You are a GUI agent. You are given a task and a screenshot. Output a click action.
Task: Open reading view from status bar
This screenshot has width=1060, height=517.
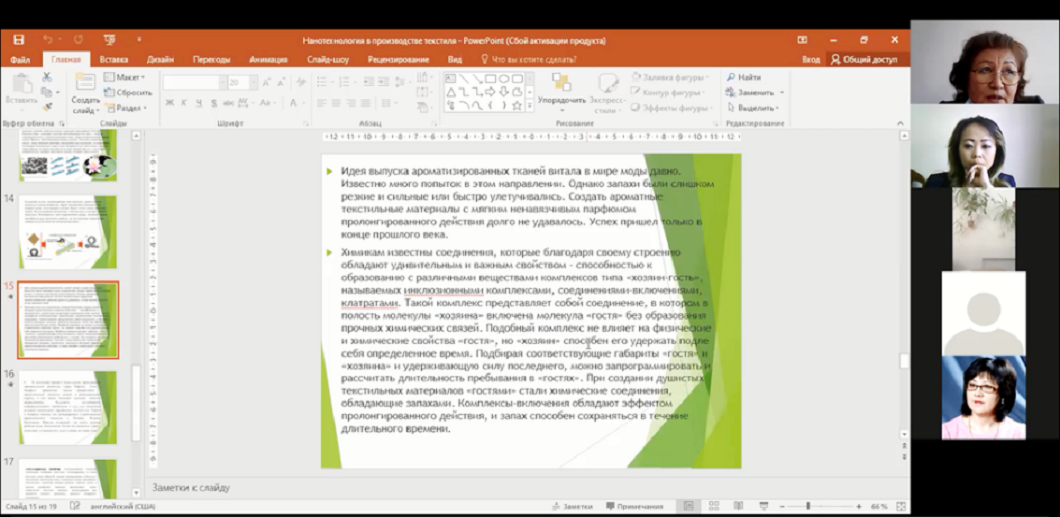click(738, 506)
